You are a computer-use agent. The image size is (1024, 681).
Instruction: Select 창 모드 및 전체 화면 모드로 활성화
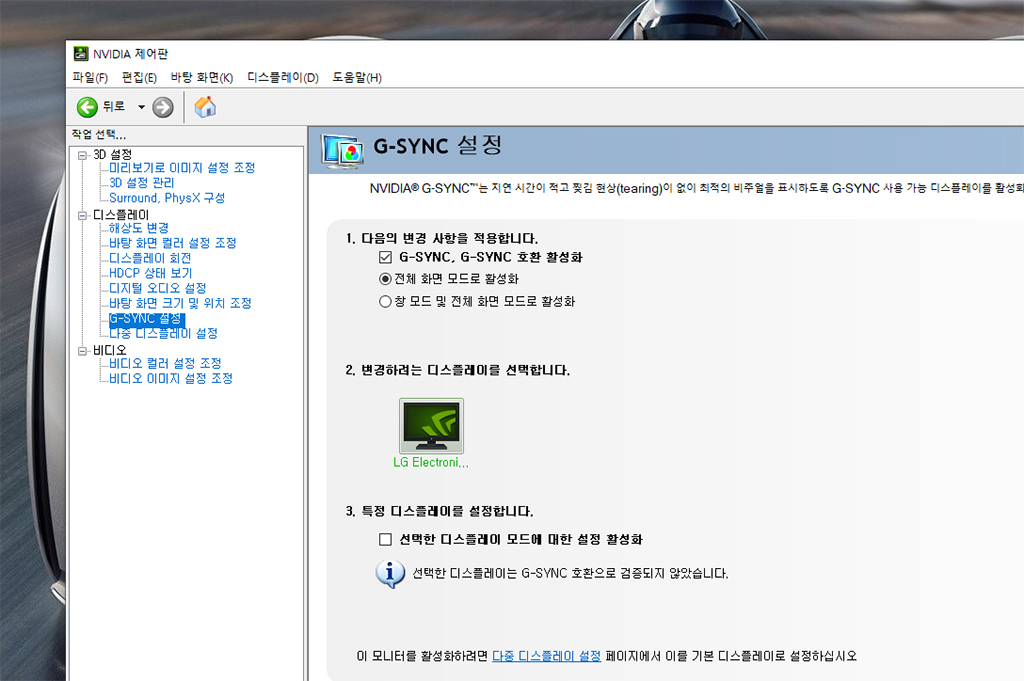coord(385,302)
